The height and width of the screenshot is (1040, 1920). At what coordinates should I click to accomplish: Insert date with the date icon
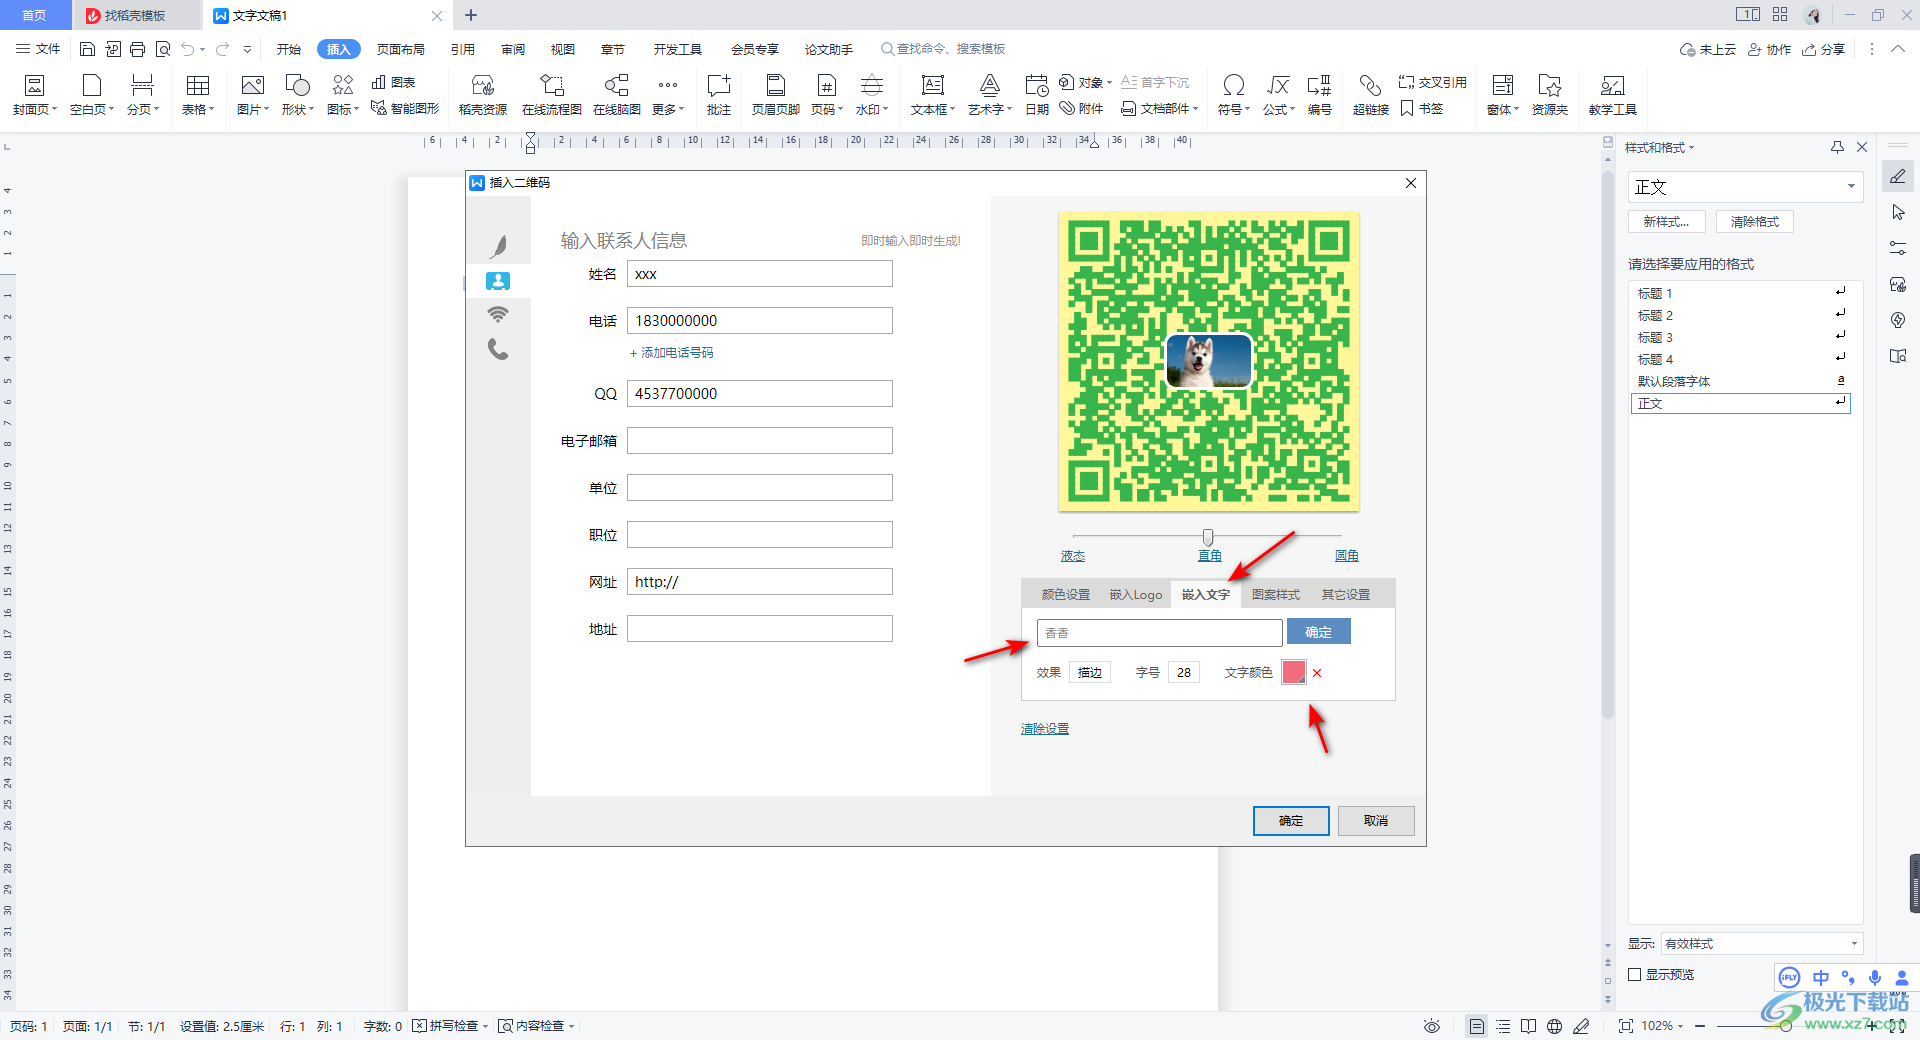tap(1037, 95)
